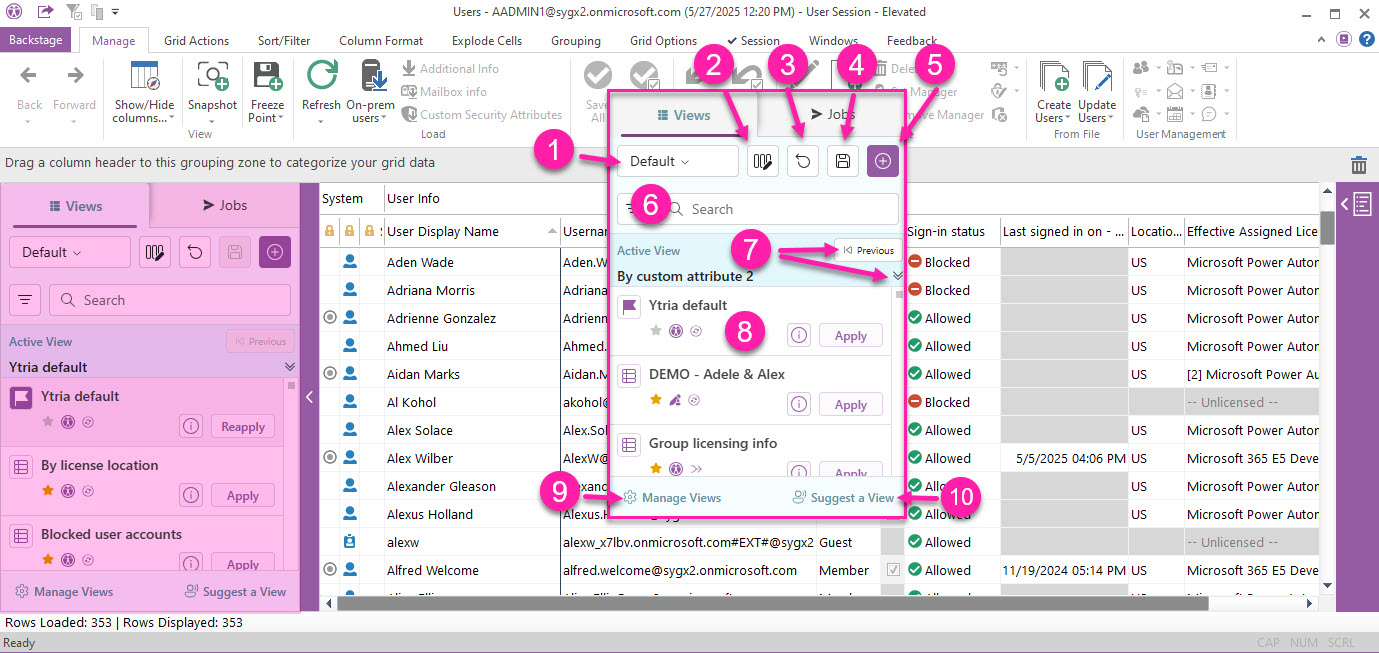Image resolution: width=1379 pixels, height=653 pixels.
Task: Click the Create Users from file icon
Action: pos(1054,78)
